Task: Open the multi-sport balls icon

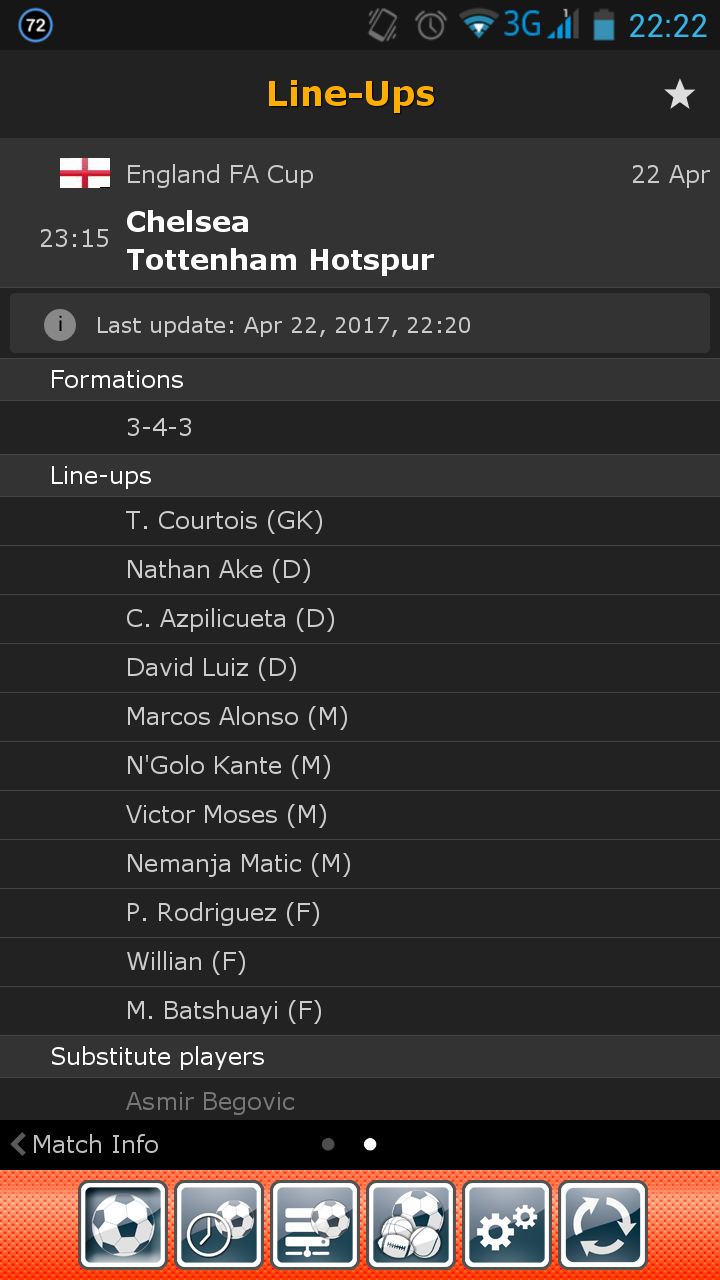Action: pos(411,1226)
